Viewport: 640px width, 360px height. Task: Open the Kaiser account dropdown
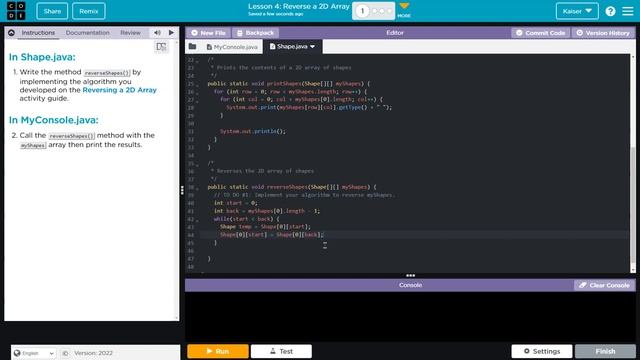577,11
